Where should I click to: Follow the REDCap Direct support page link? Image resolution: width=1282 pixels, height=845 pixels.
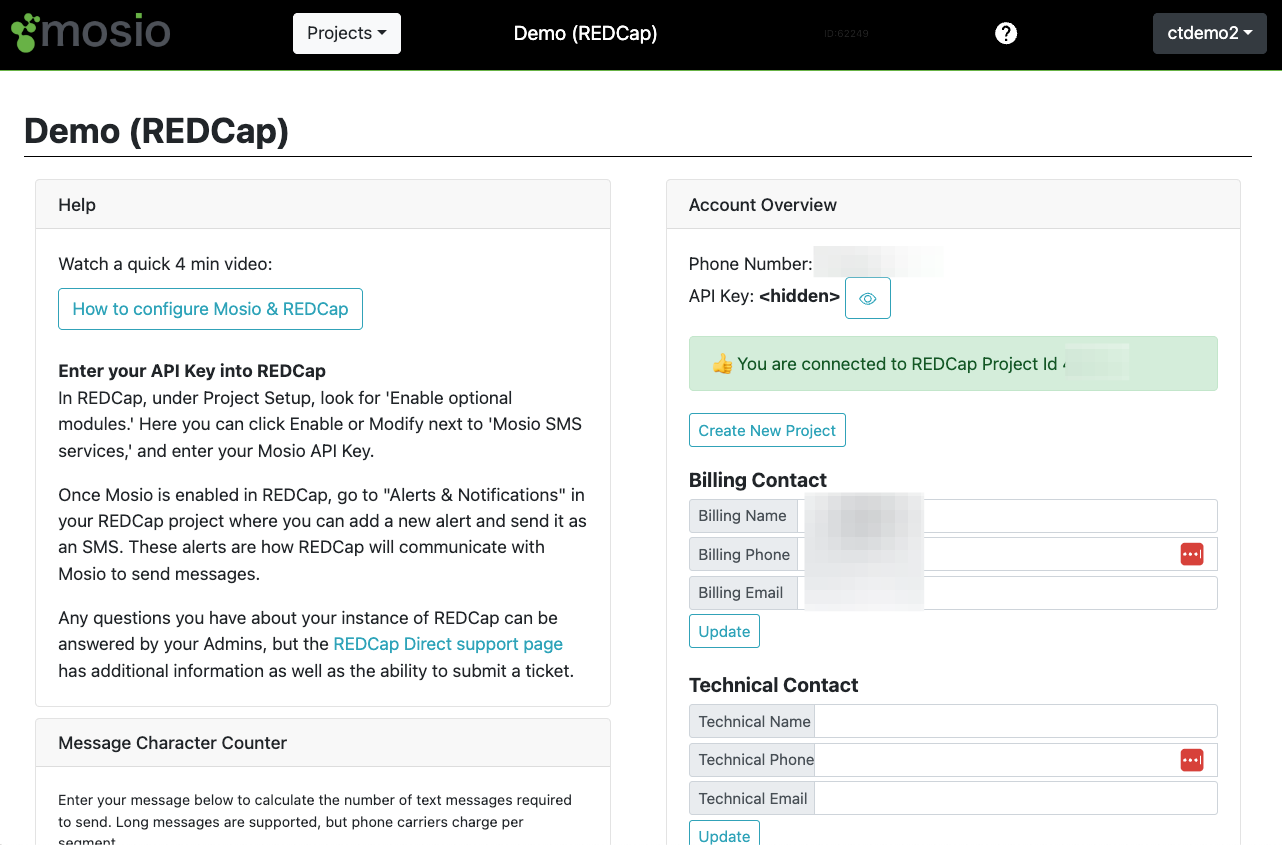click(448, 644)
